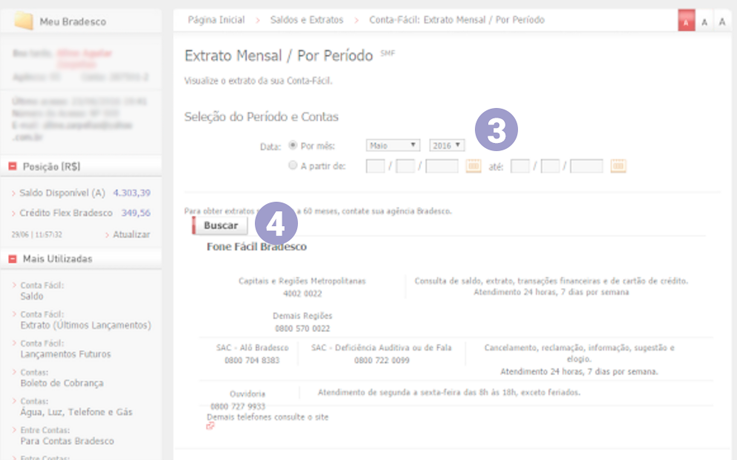This screenshot has height=460, width=737.
Task: Click SAC phone number 0800 704 8383
Action: [252, 360]
